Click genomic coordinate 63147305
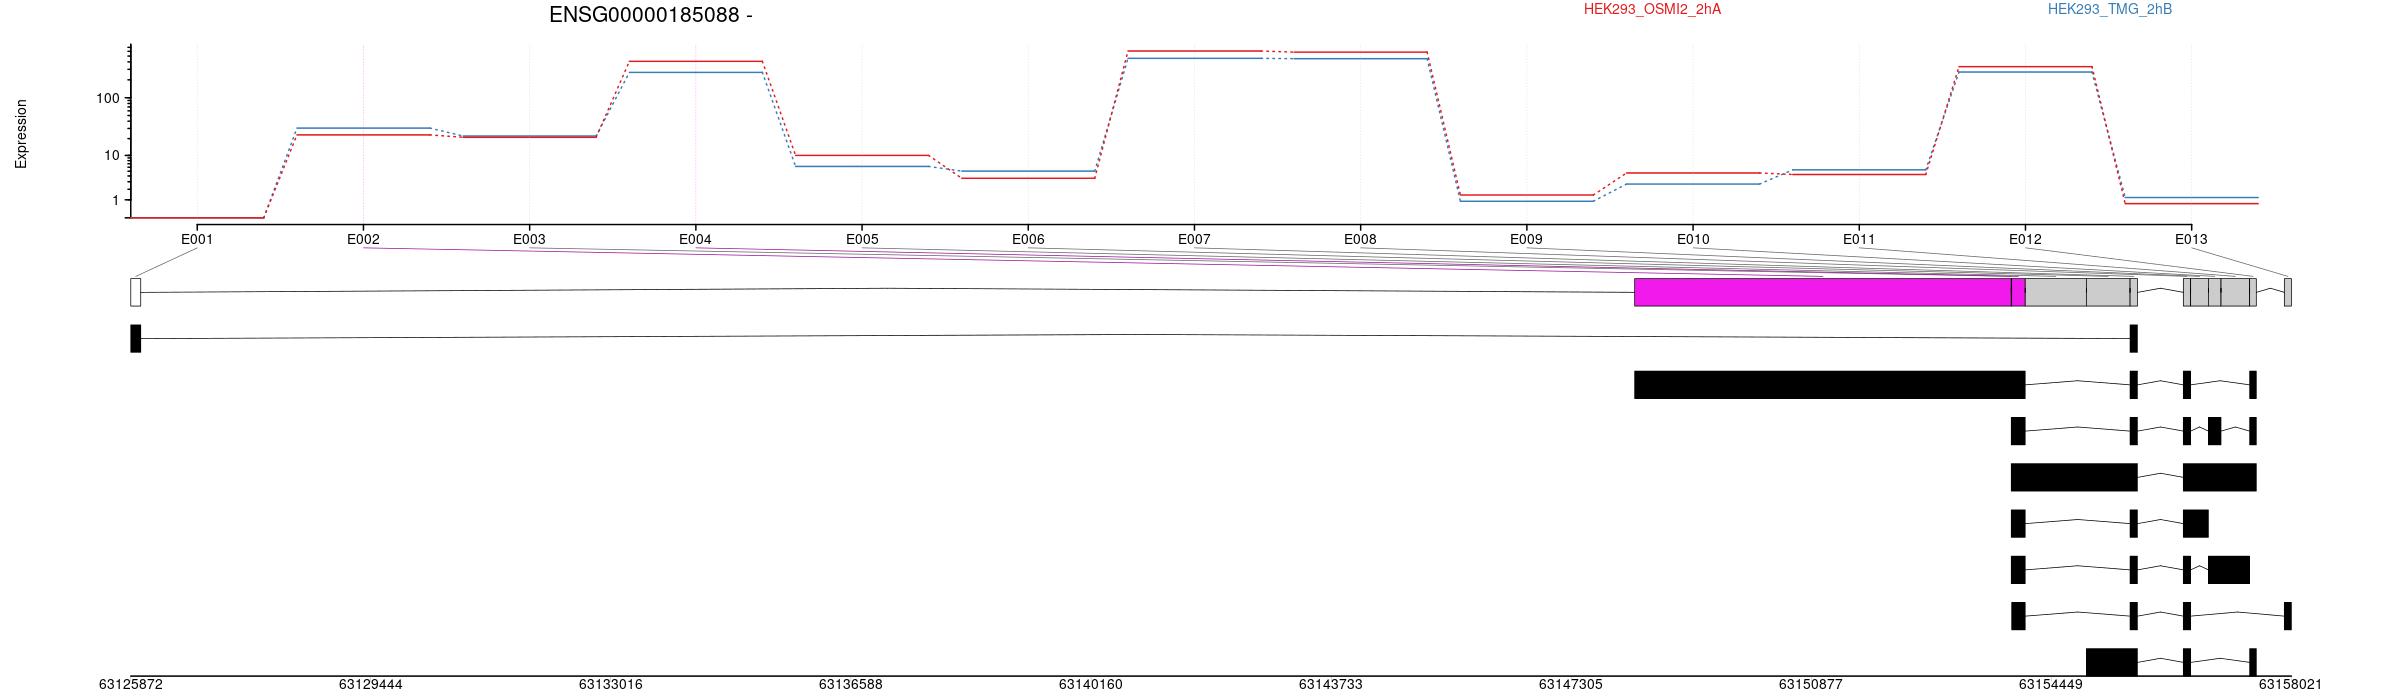2400x700 pixels. pos(1570,685)
